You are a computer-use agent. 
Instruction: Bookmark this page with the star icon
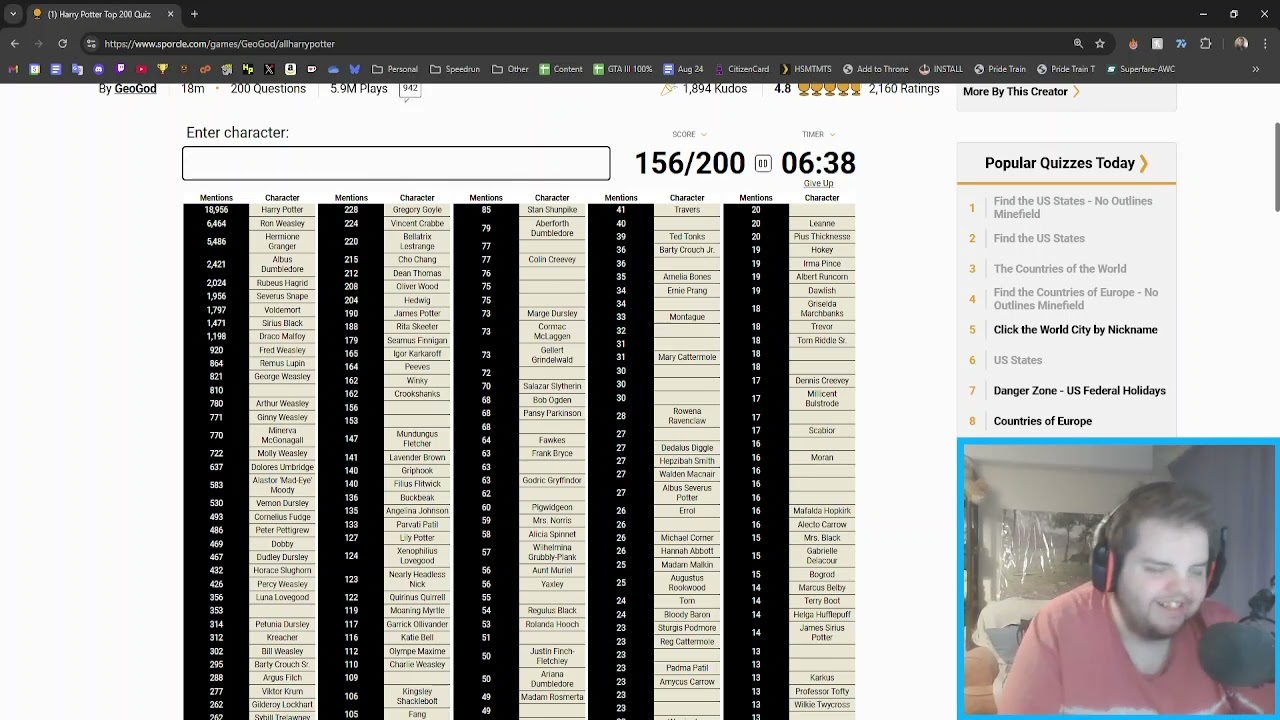(1100, 44)
